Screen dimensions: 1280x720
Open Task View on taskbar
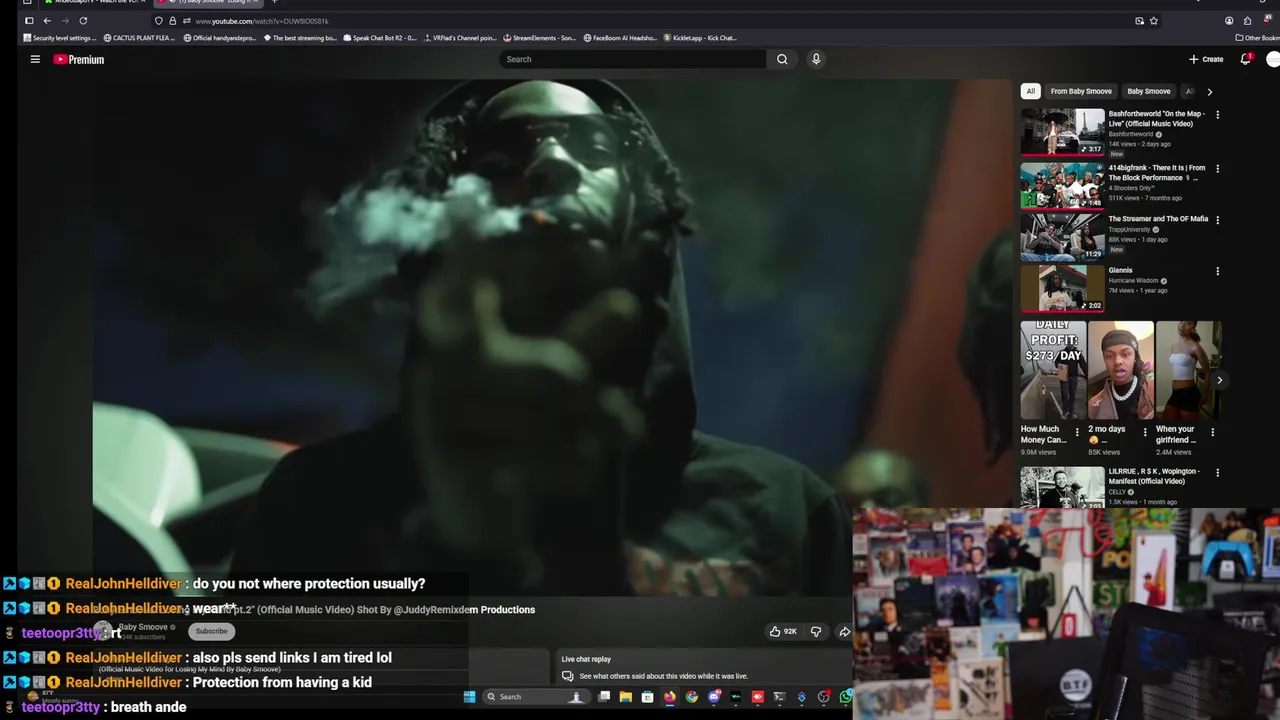tap(604, 697)
